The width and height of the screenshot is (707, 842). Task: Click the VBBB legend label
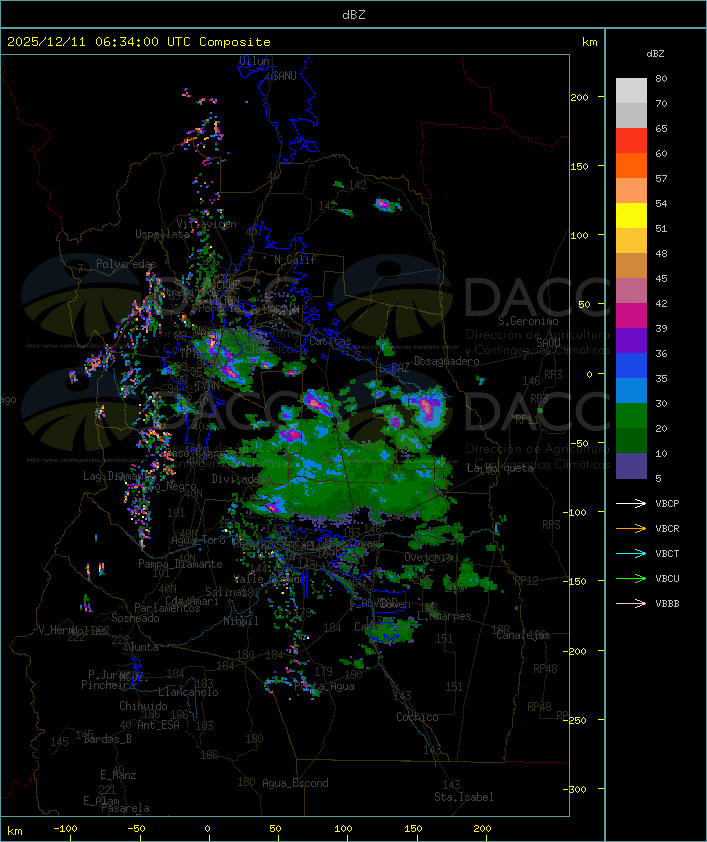coord(667,604)
